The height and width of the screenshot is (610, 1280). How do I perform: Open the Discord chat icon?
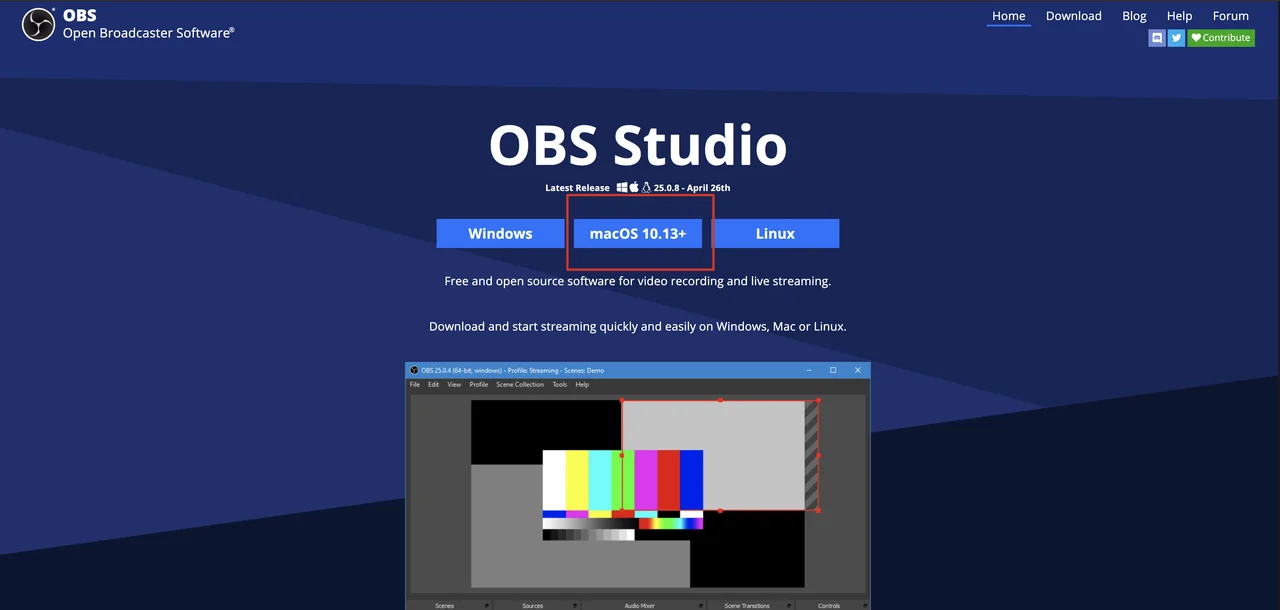point(1157,38)
